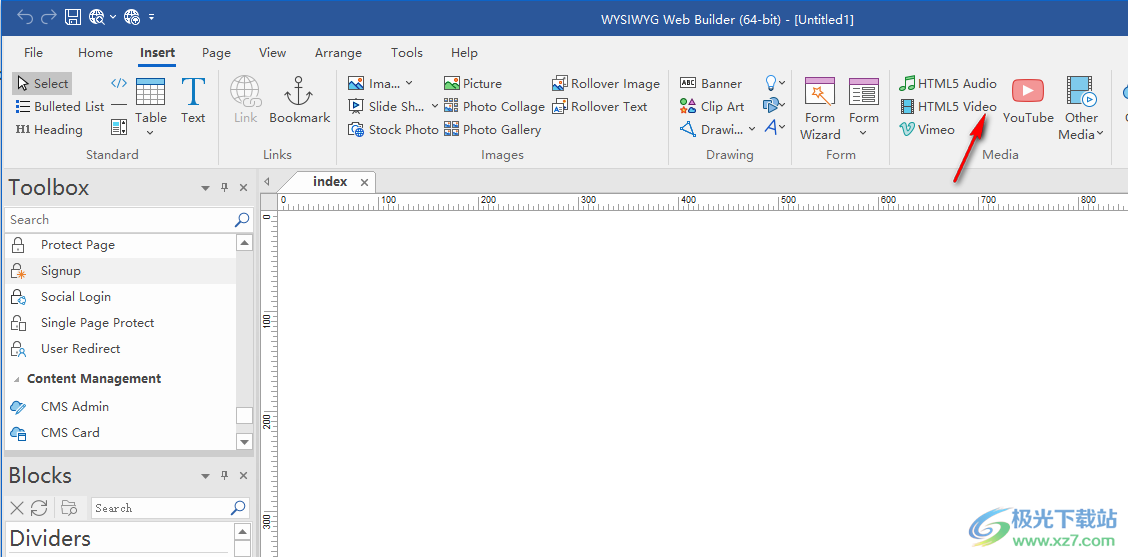1128x557 pixels.
Task: Open the Customize Quick Access Toolbar dropdown
Action: point(151,17)
